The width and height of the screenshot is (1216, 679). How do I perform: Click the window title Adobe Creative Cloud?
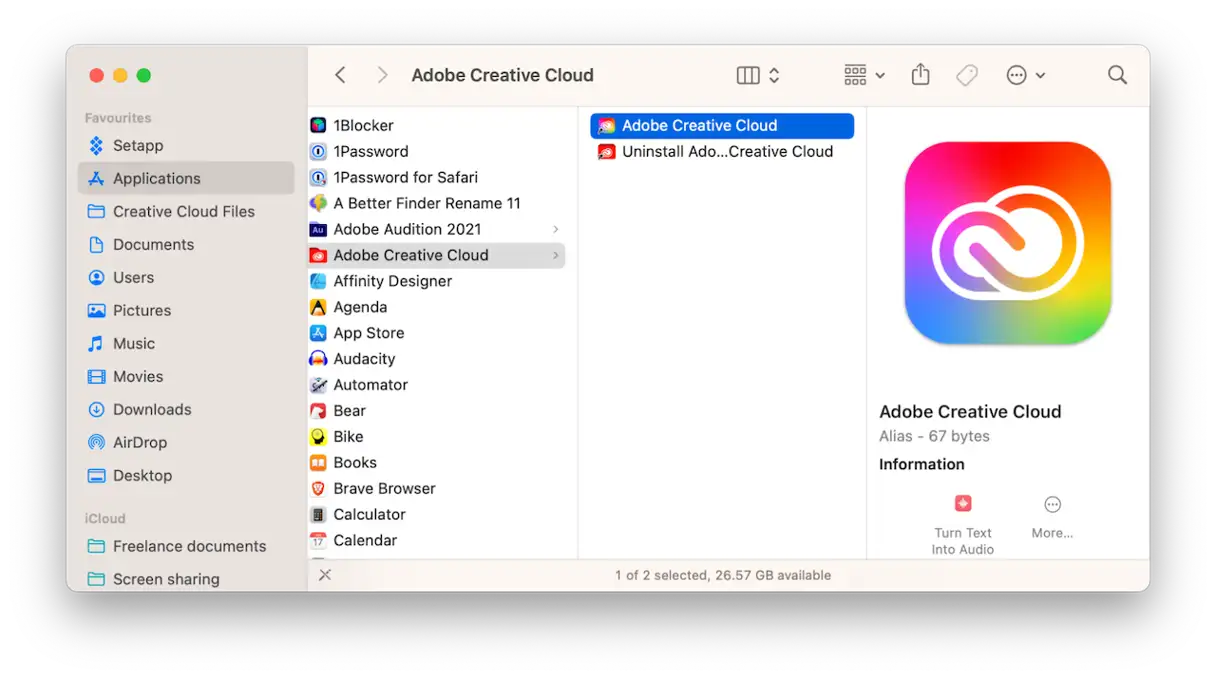tap(503, 75)
